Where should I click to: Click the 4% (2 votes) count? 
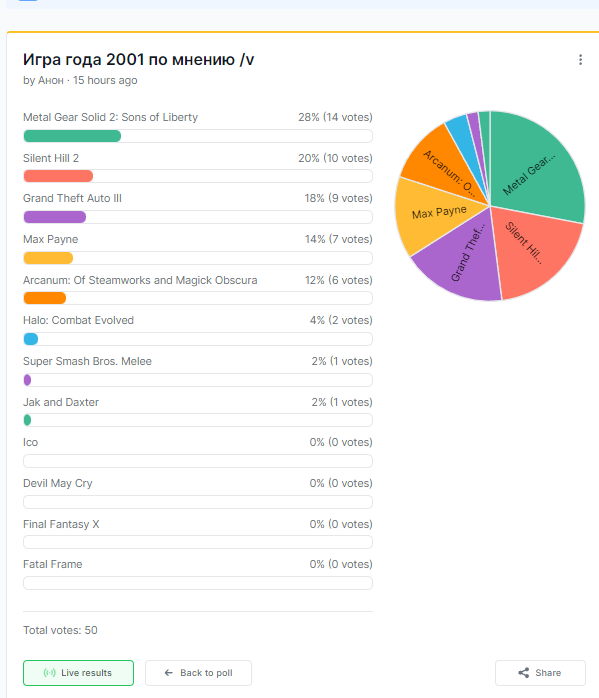pos(341,320)
